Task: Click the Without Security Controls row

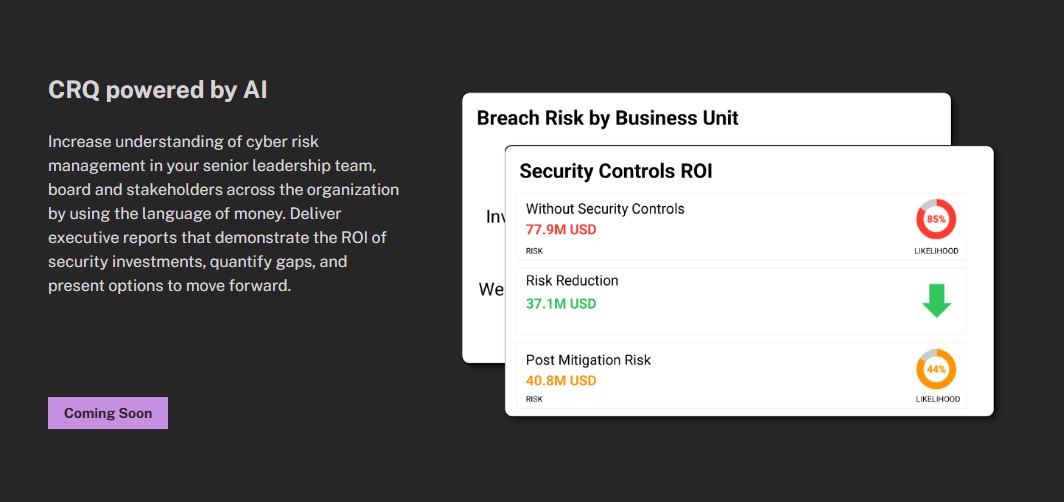Action: point(741,227)
